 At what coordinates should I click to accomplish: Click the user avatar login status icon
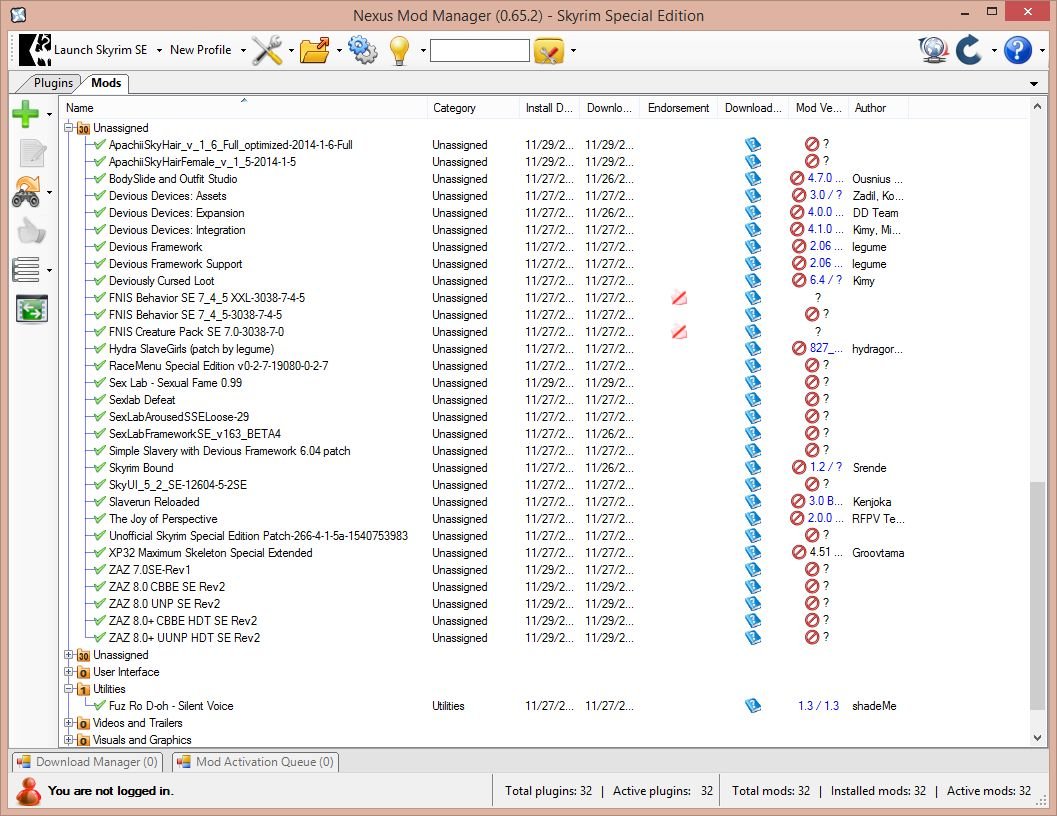[28, 791]
